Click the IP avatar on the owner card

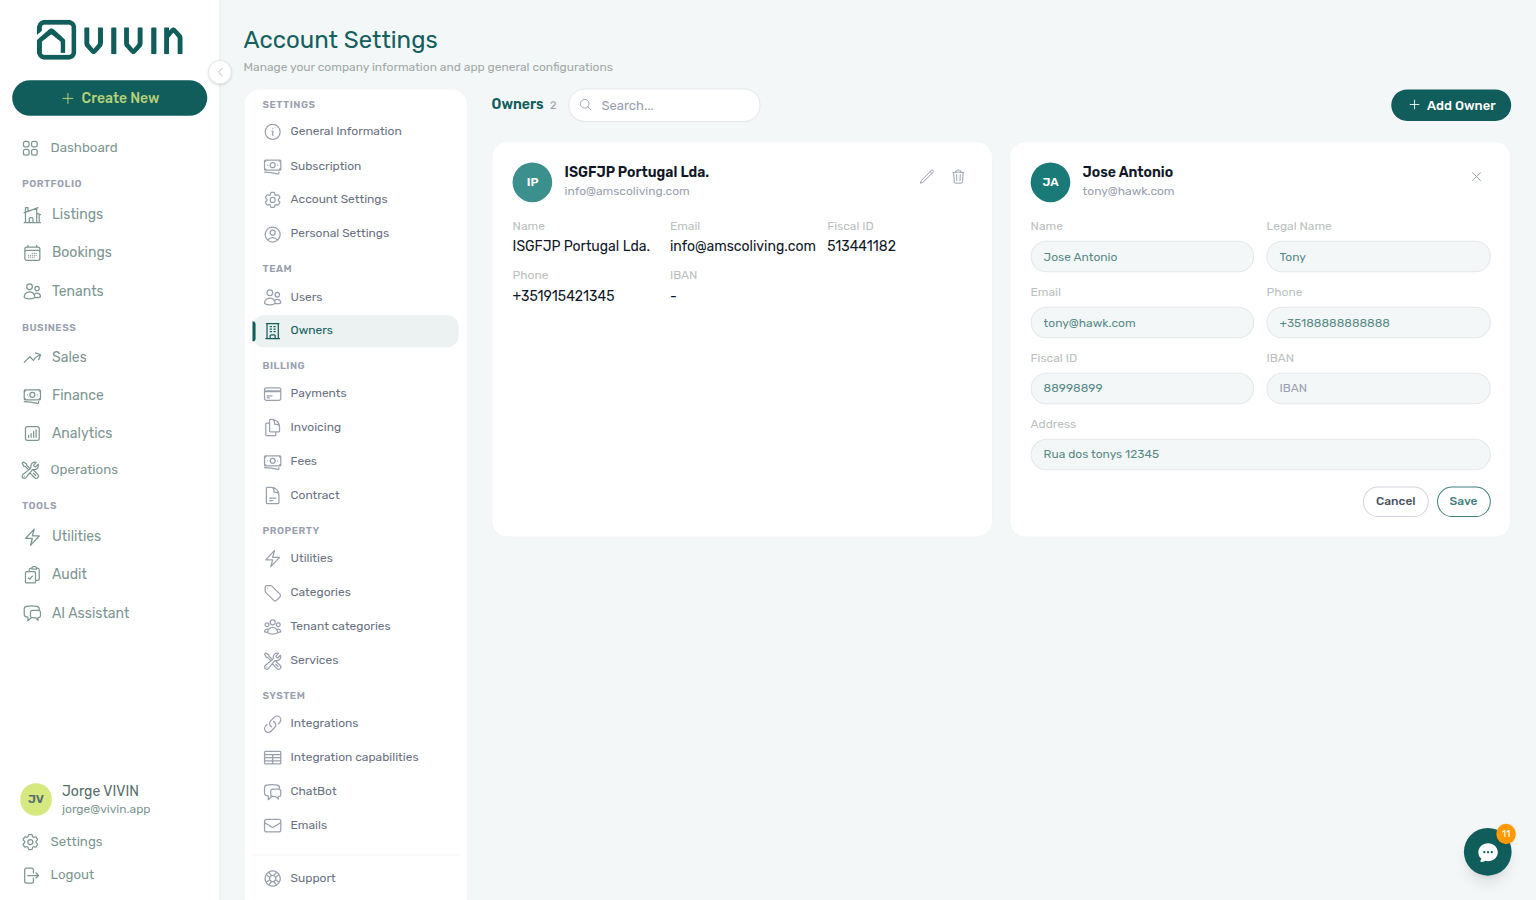coord(532,182)
